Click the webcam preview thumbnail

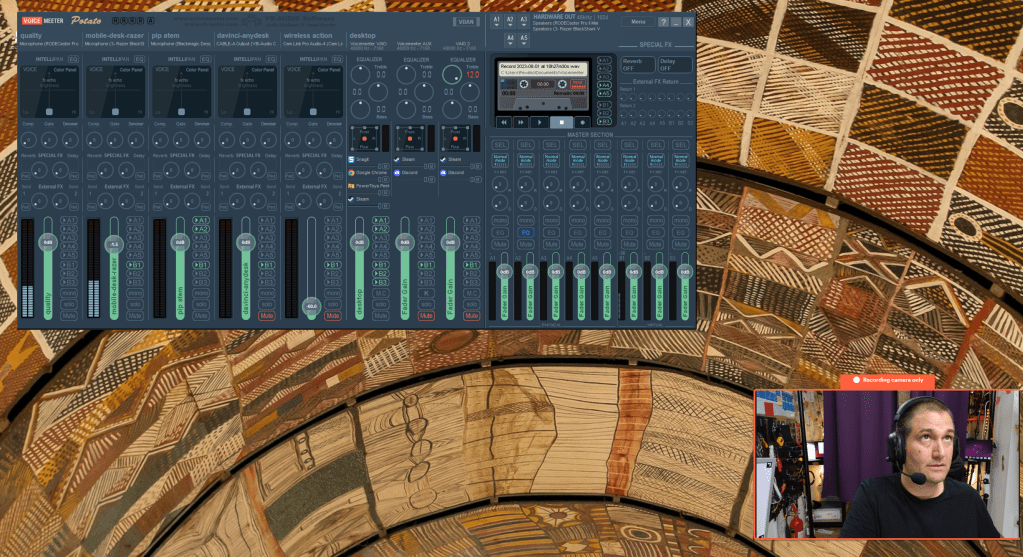(x=887, y=464)
